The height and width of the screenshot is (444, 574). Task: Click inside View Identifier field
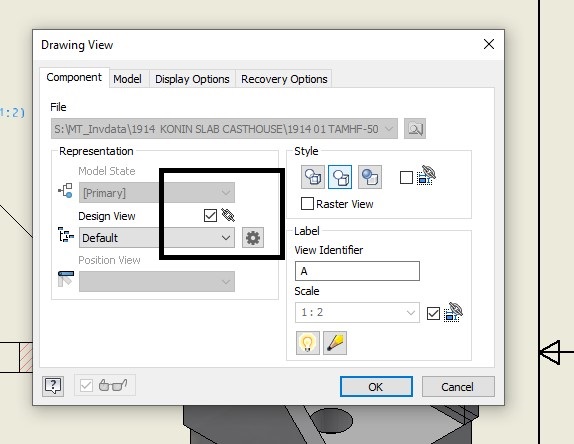pyautogui.click(x=357, y=271)
